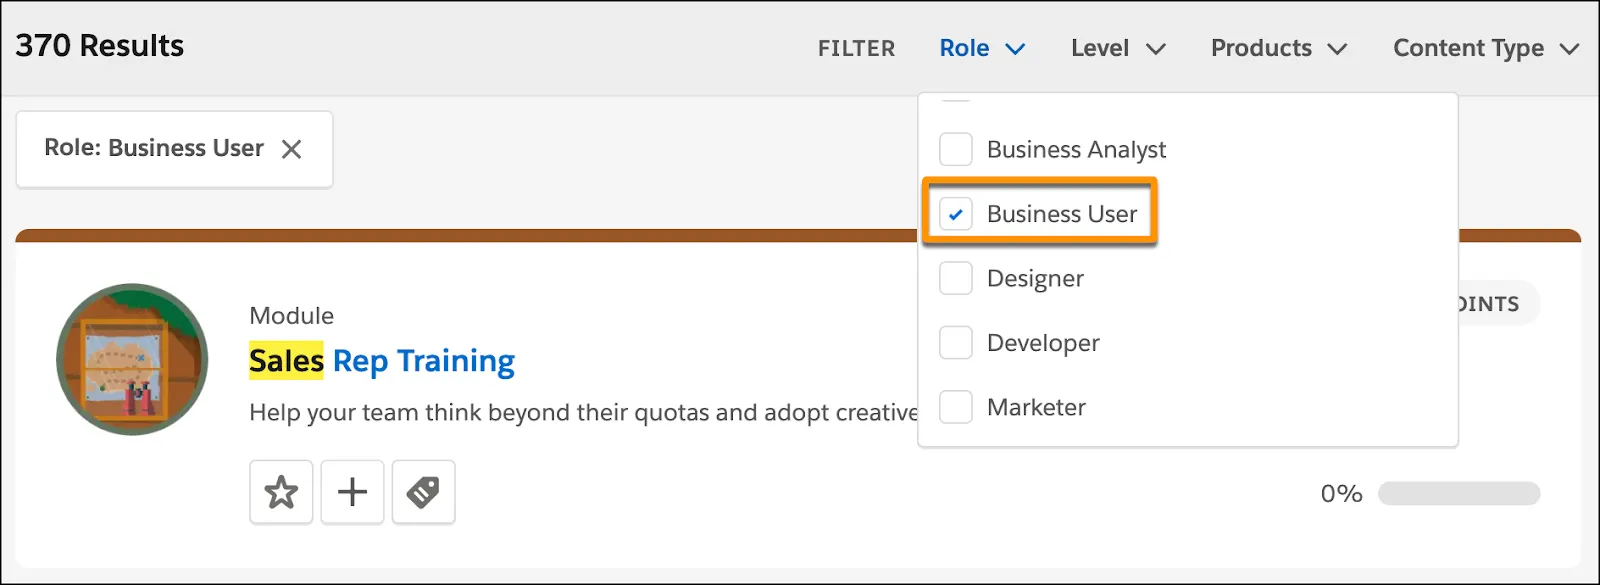Click the 0% progress bar
The height and width of the screenshot is (585, 1600).
click(1458, 493)
